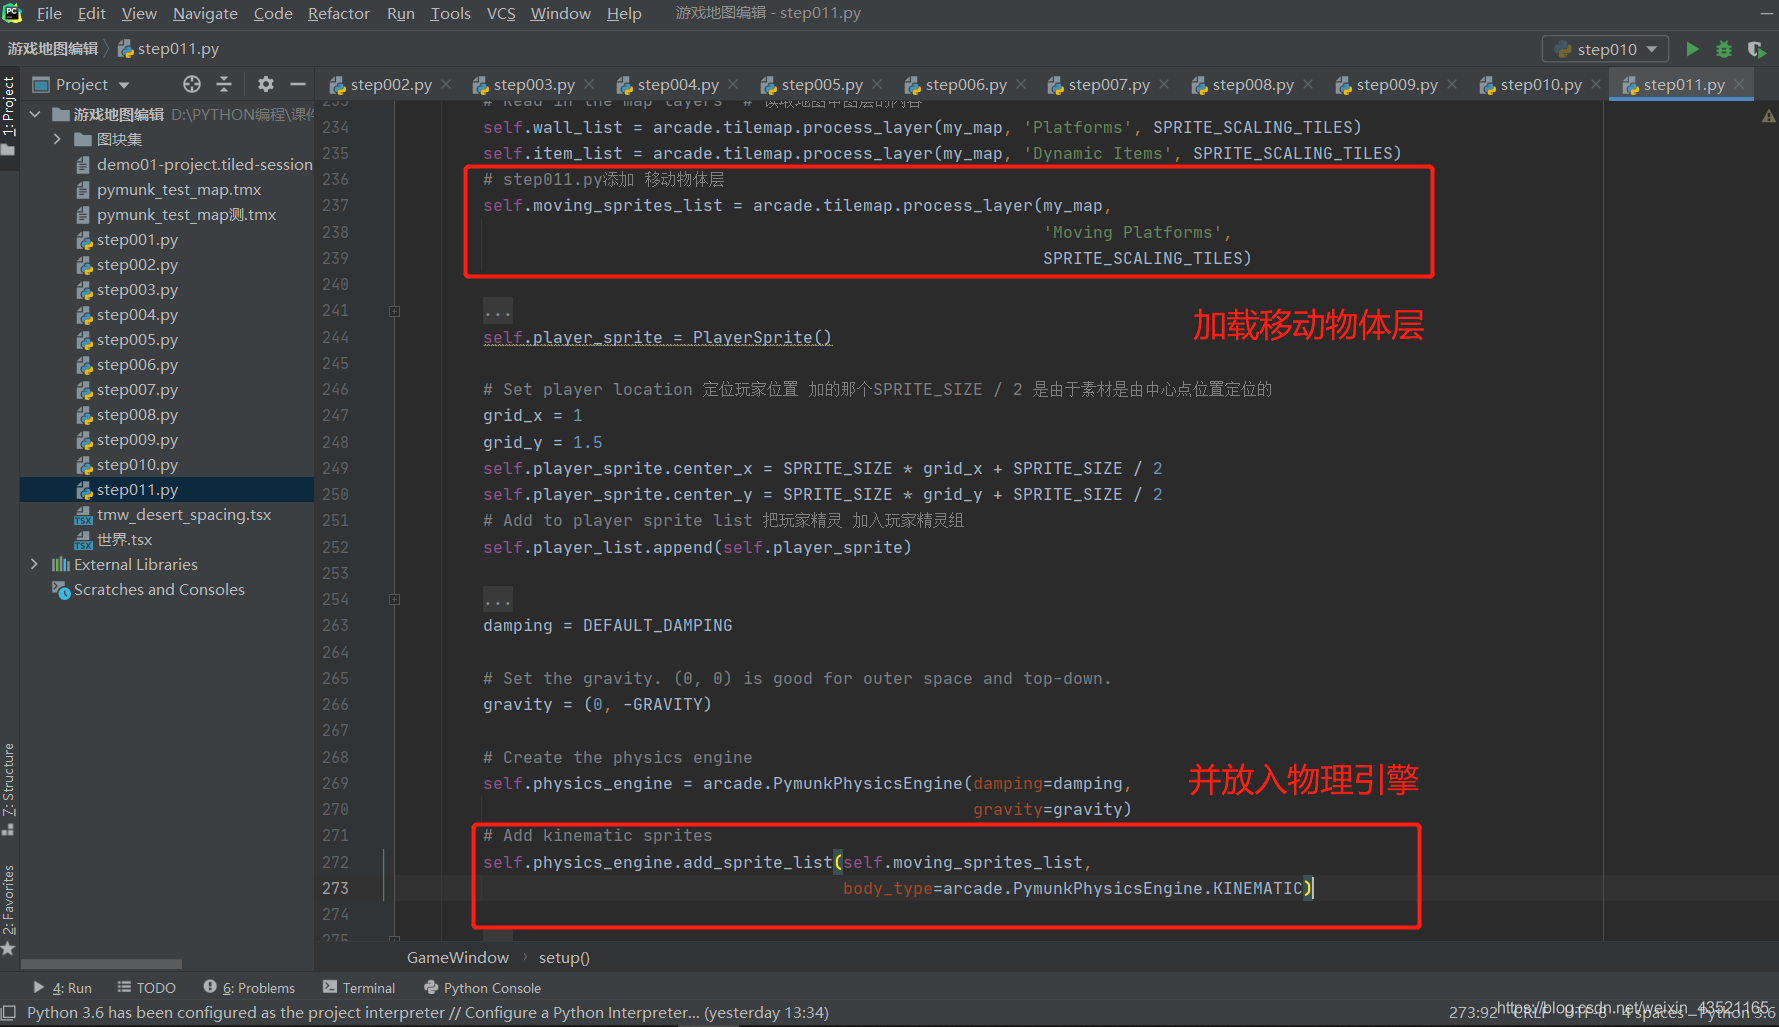Open the Navigate menu
The width and height of the screenshot is (1779, 1027).
point(205,13)
